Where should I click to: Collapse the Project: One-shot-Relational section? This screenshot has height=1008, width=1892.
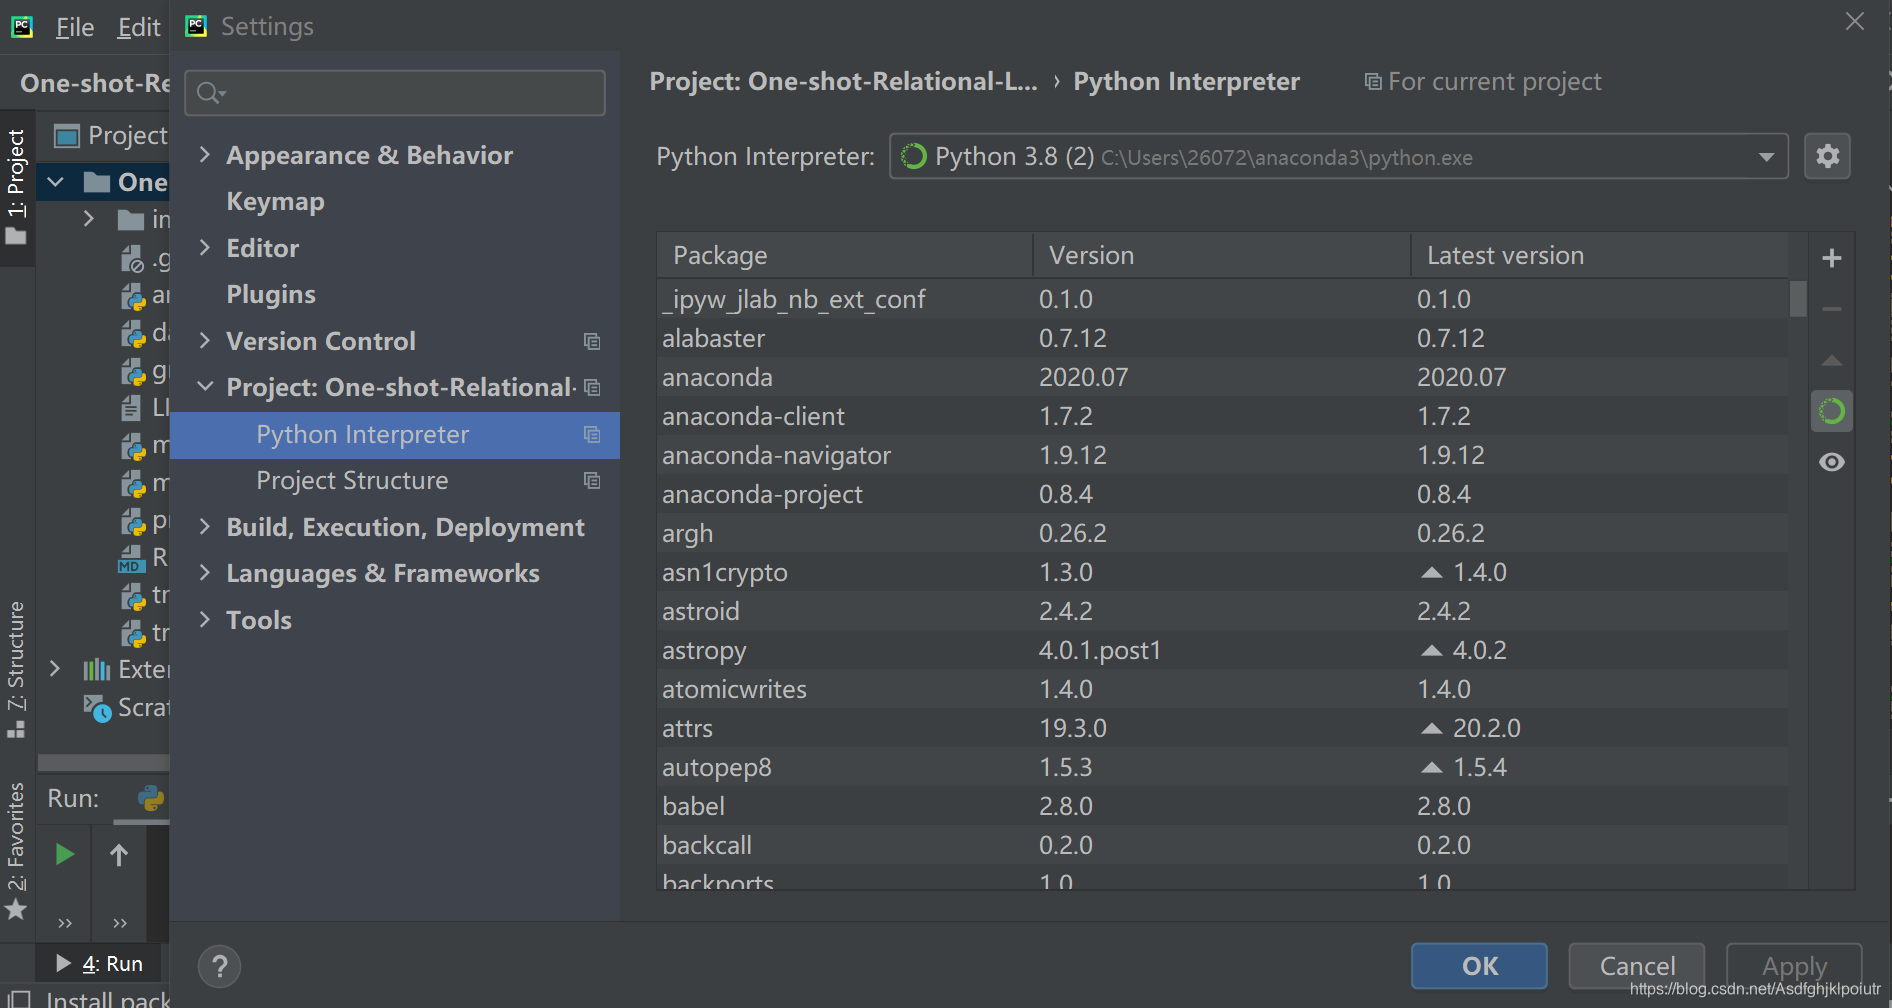click(205, 386)
